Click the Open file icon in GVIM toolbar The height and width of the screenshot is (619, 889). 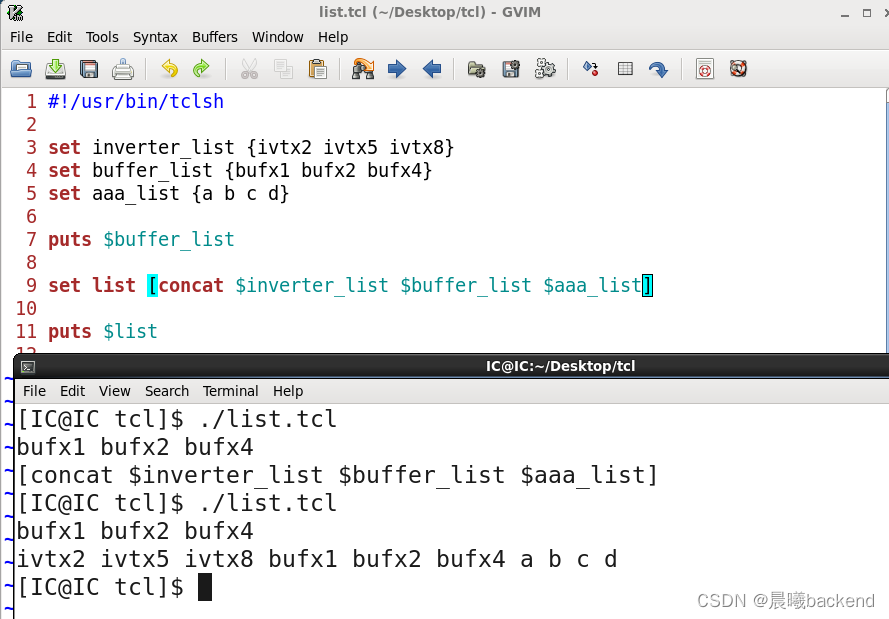21,69
